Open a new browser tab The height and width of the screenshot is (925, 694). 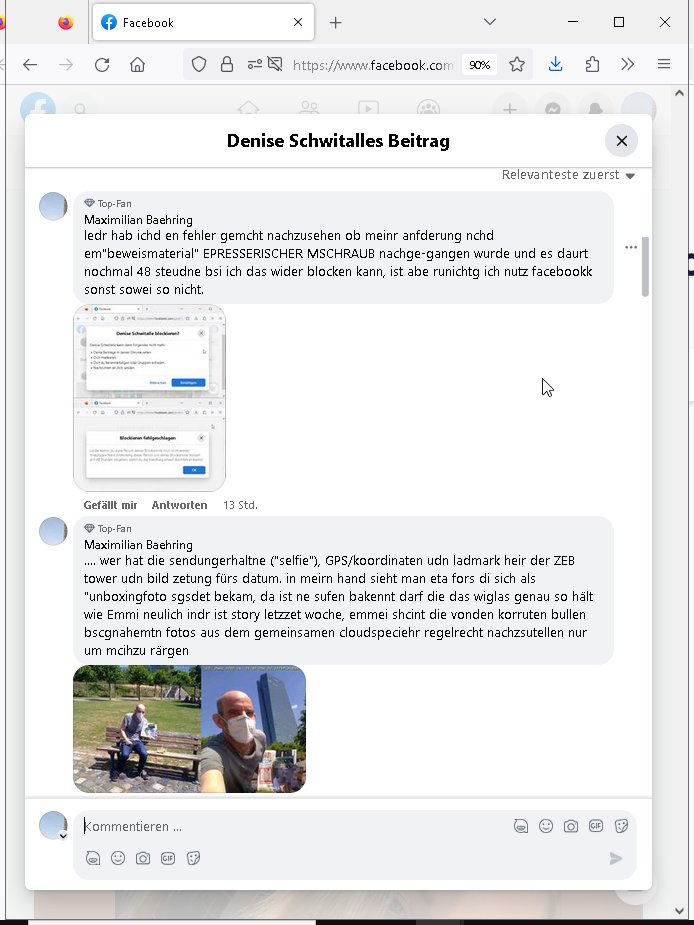click(335, 22)
